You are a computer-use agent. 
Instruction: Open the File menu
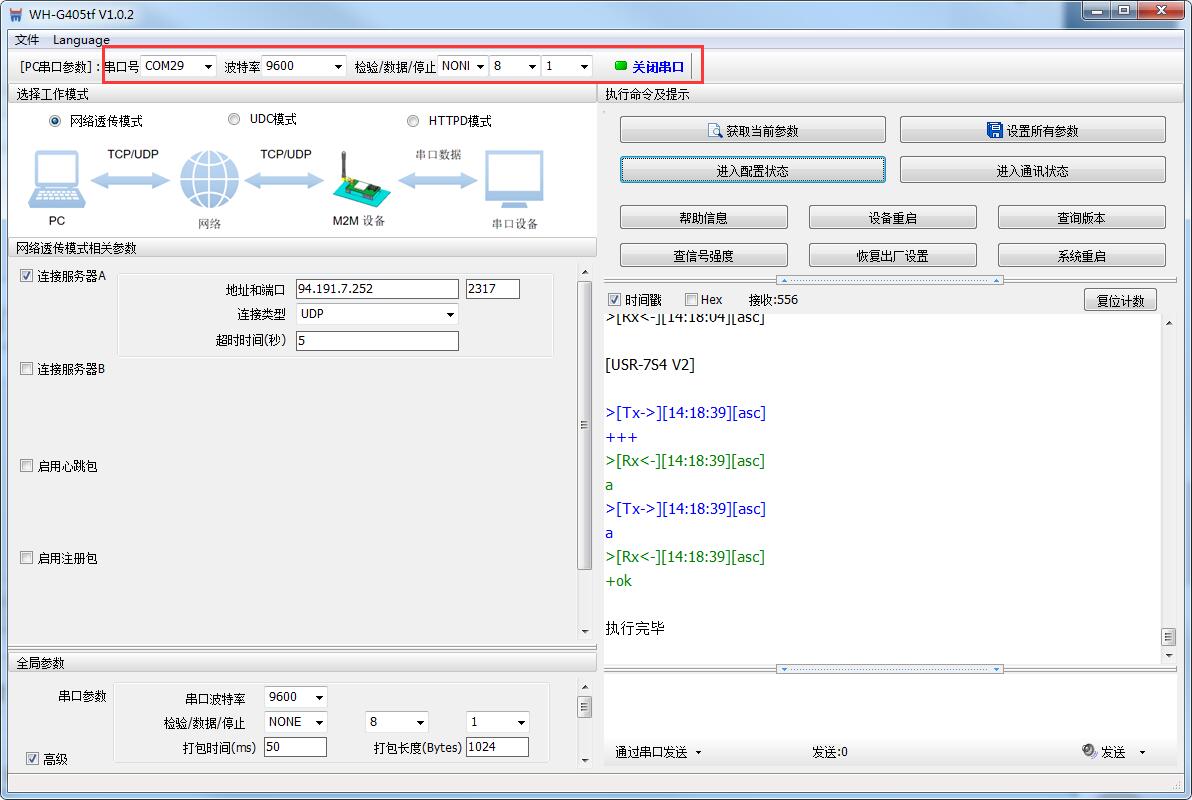(x=27, y=40)
